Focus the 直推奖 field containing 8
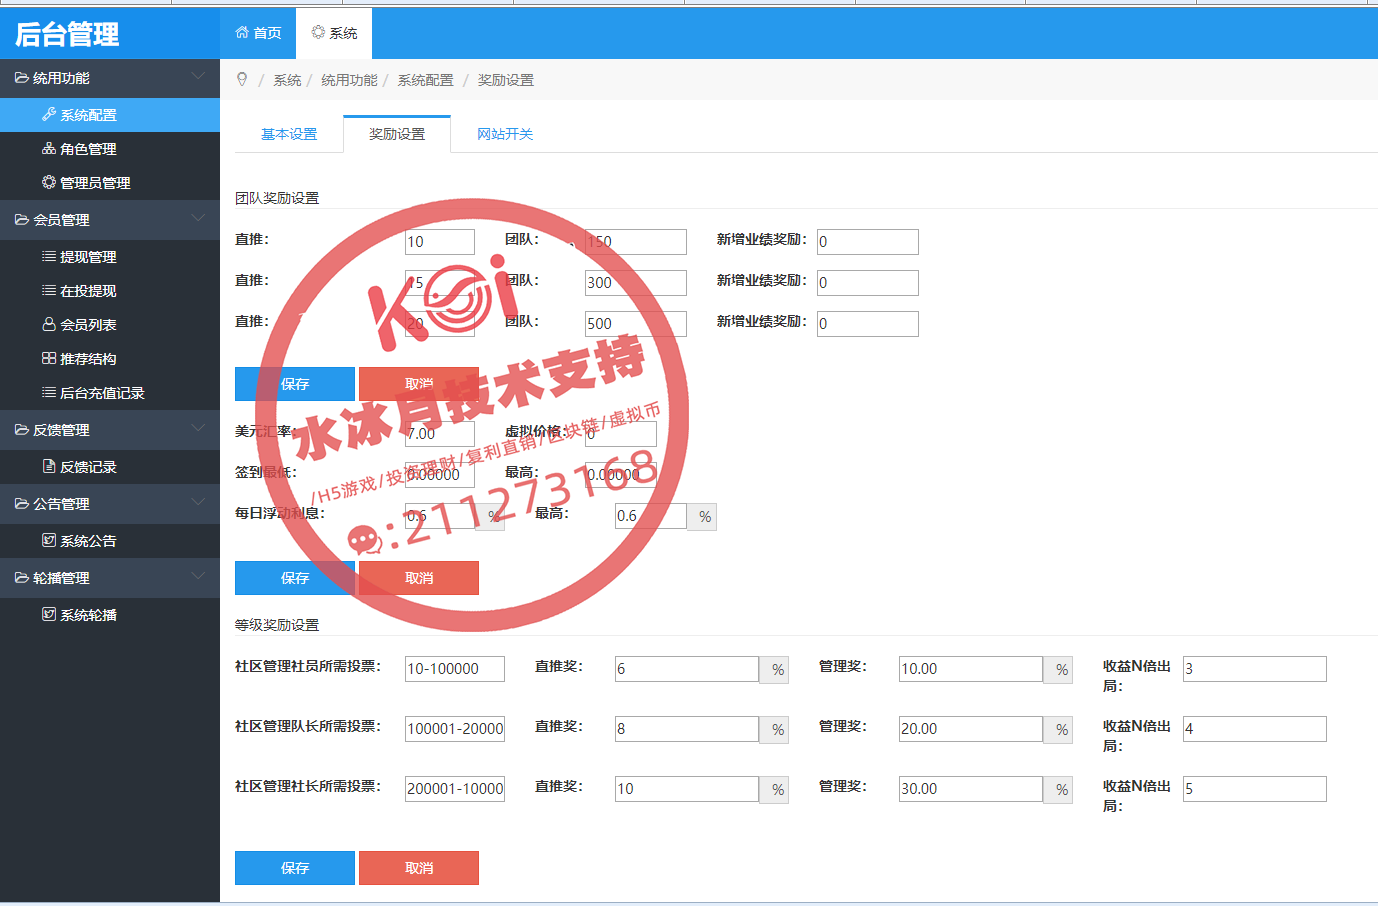Image resolution: width=1378 pixels, height=906 pixels. [687, 729]
